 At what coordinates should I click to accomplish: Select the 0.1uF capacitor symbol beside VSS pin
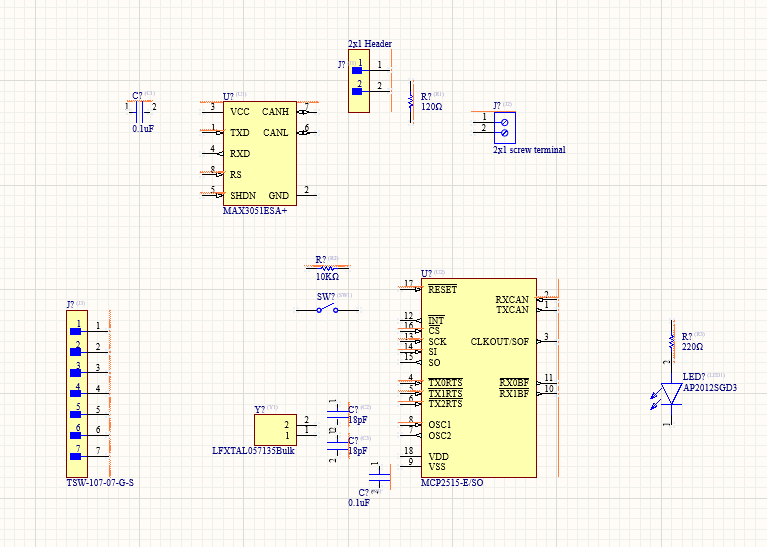point(380,475)
